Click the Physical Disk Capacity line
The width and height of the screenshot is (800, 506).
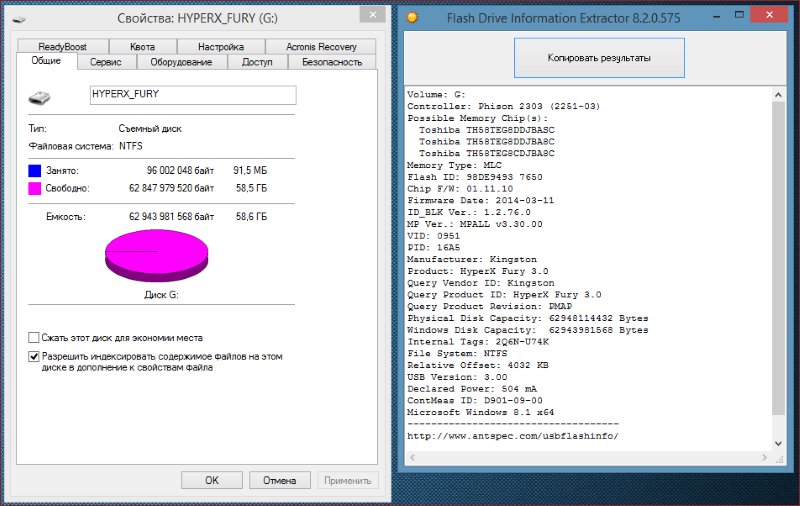(528, 318)
